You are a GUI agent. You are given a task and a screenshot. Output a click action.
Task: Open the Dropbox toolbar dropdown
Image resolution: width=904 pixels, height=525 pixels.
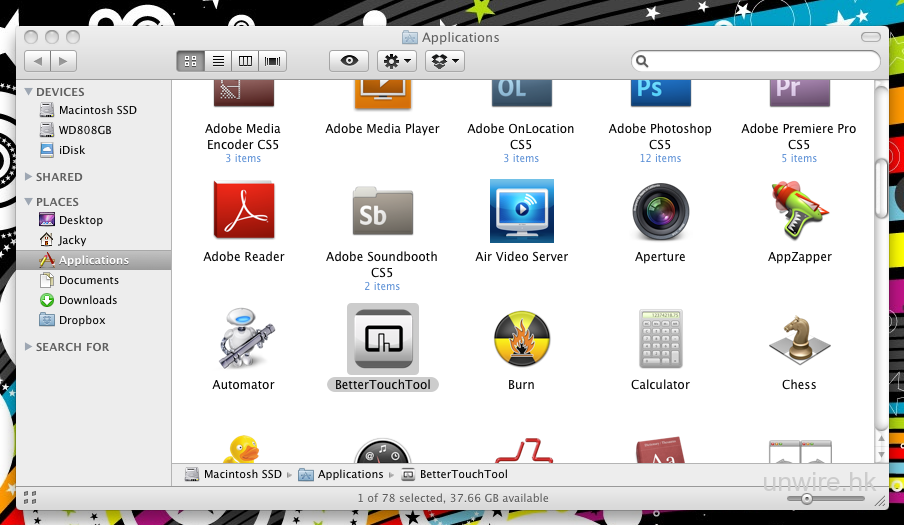pos(445,61)
